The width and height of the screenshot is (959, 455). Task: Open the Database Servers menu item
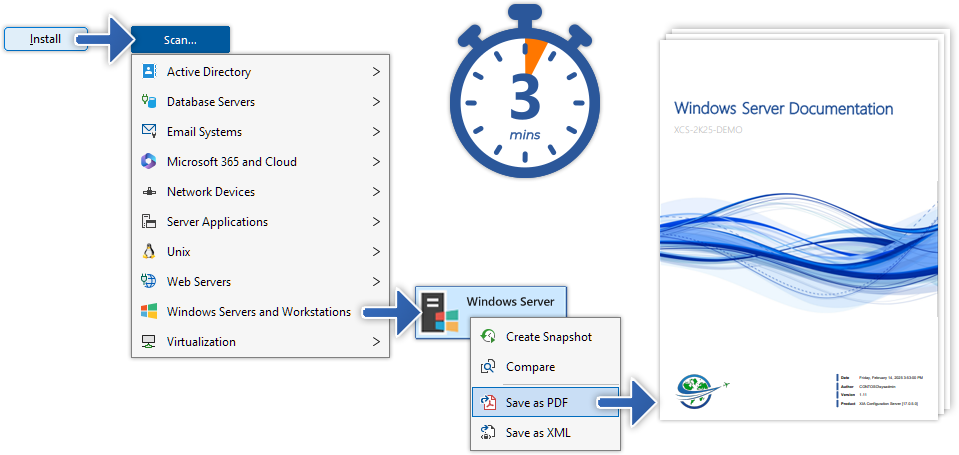[x=261, y=102]
